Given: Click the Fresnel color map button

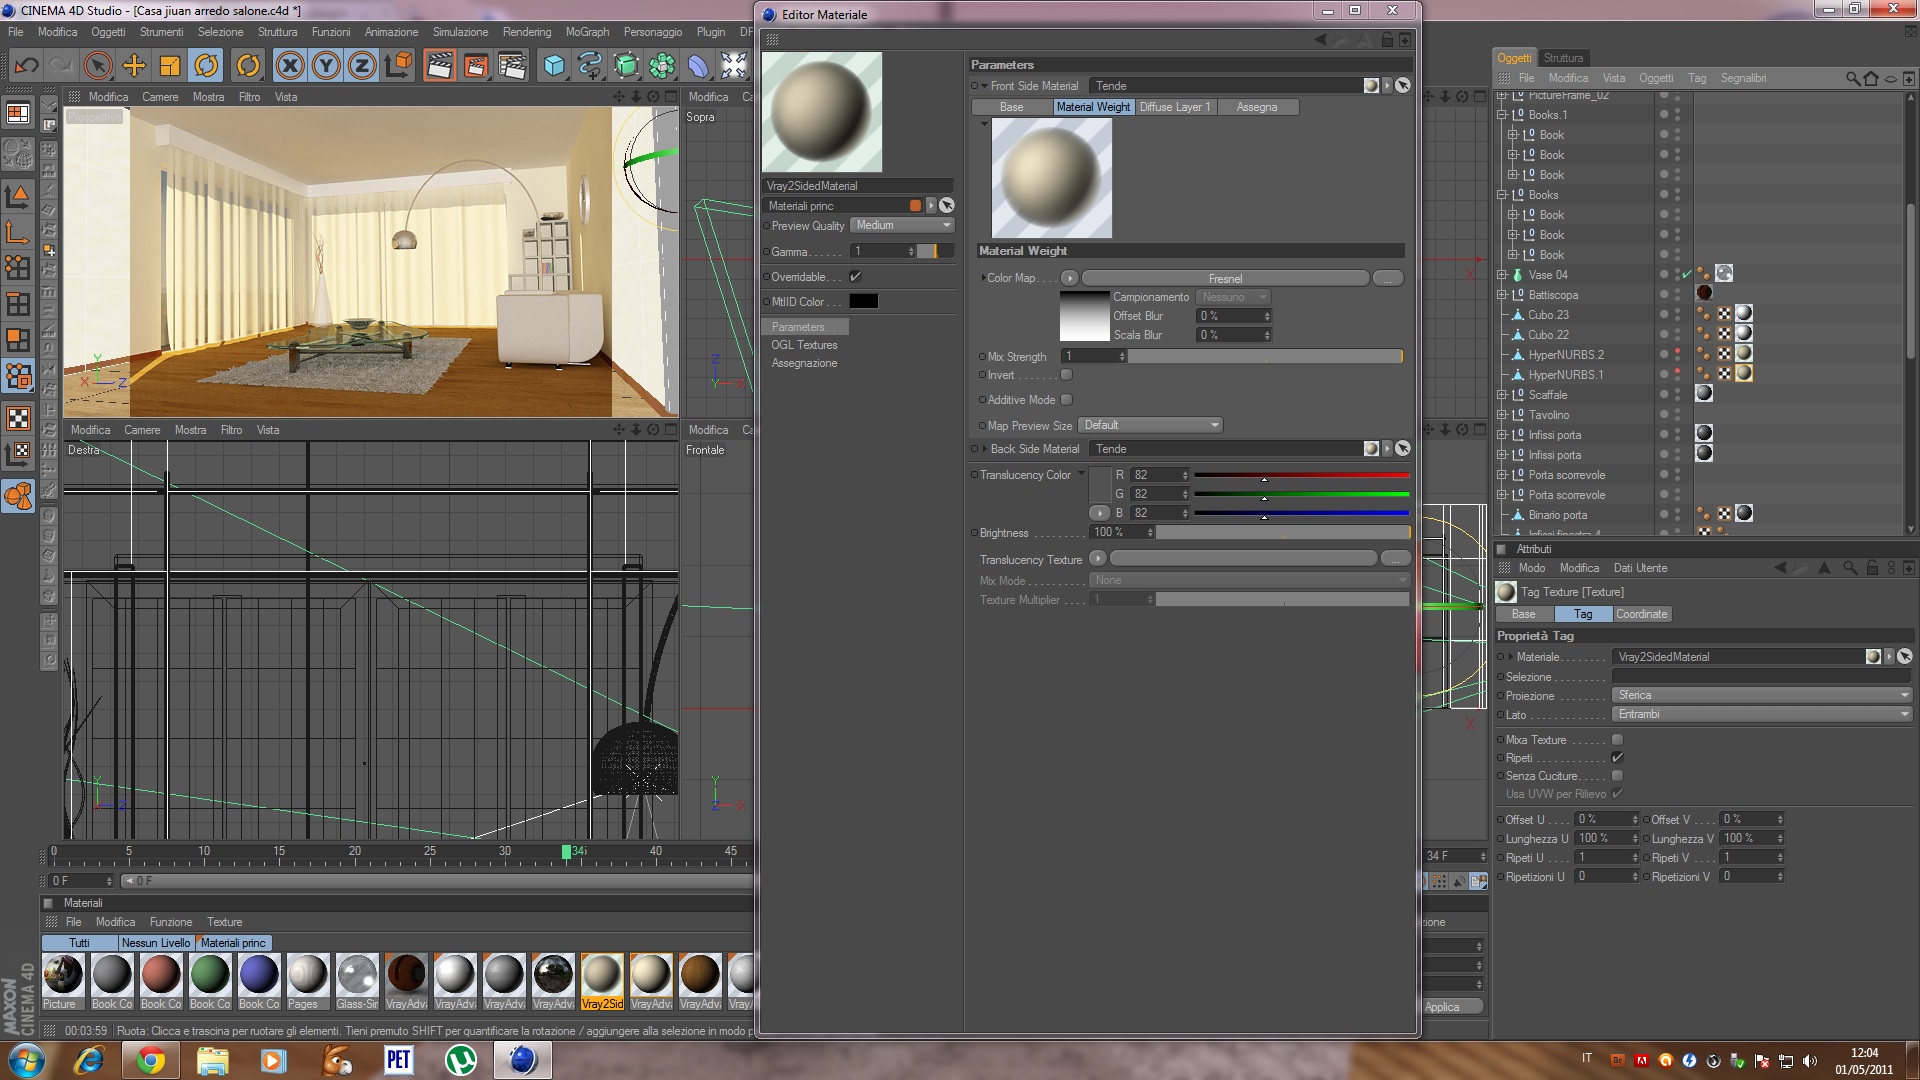Looking at the screenshot, I should point(1225,279).
